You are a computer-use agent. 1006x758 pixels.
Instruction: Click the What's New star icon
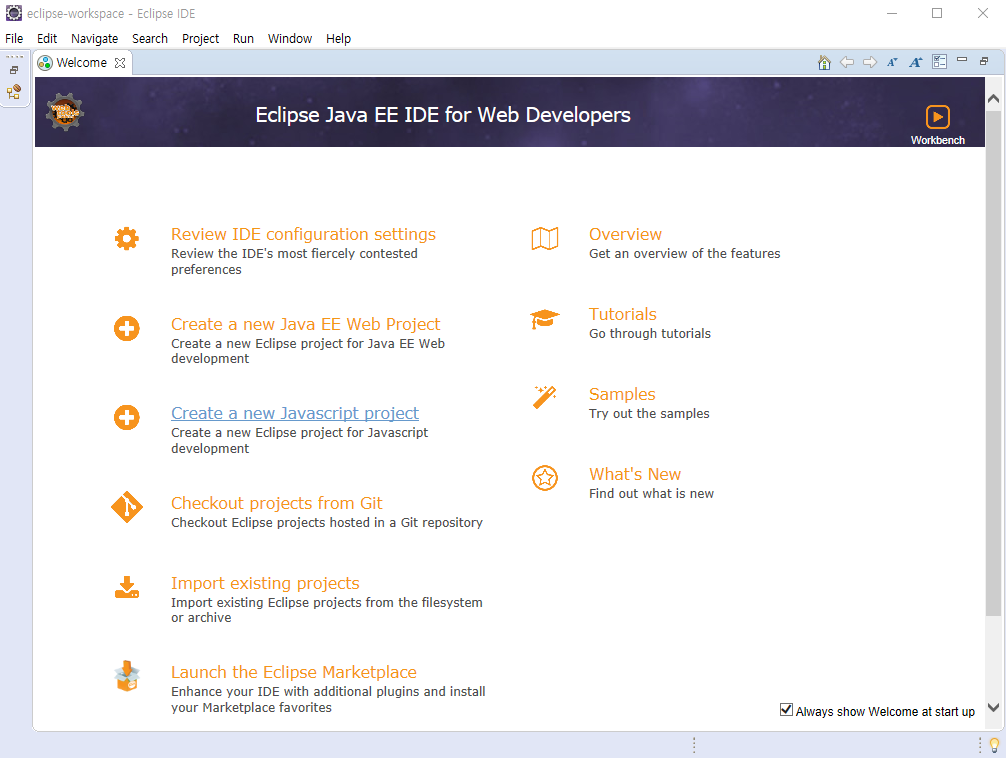pyautogui.click(x=545, y=478)
